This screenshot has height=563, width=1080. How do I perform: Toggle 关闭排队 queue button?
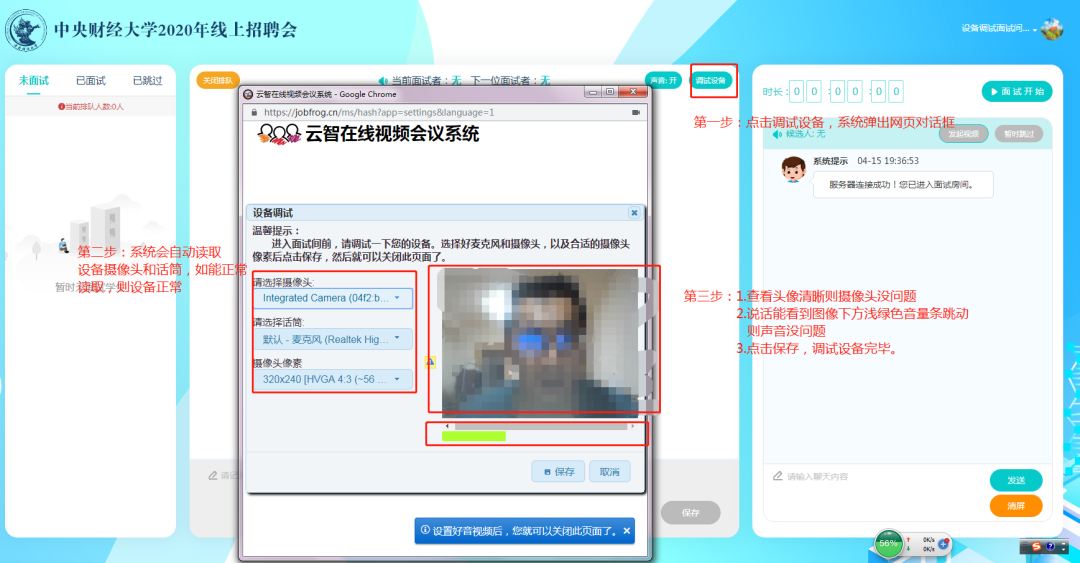point(218,81)
